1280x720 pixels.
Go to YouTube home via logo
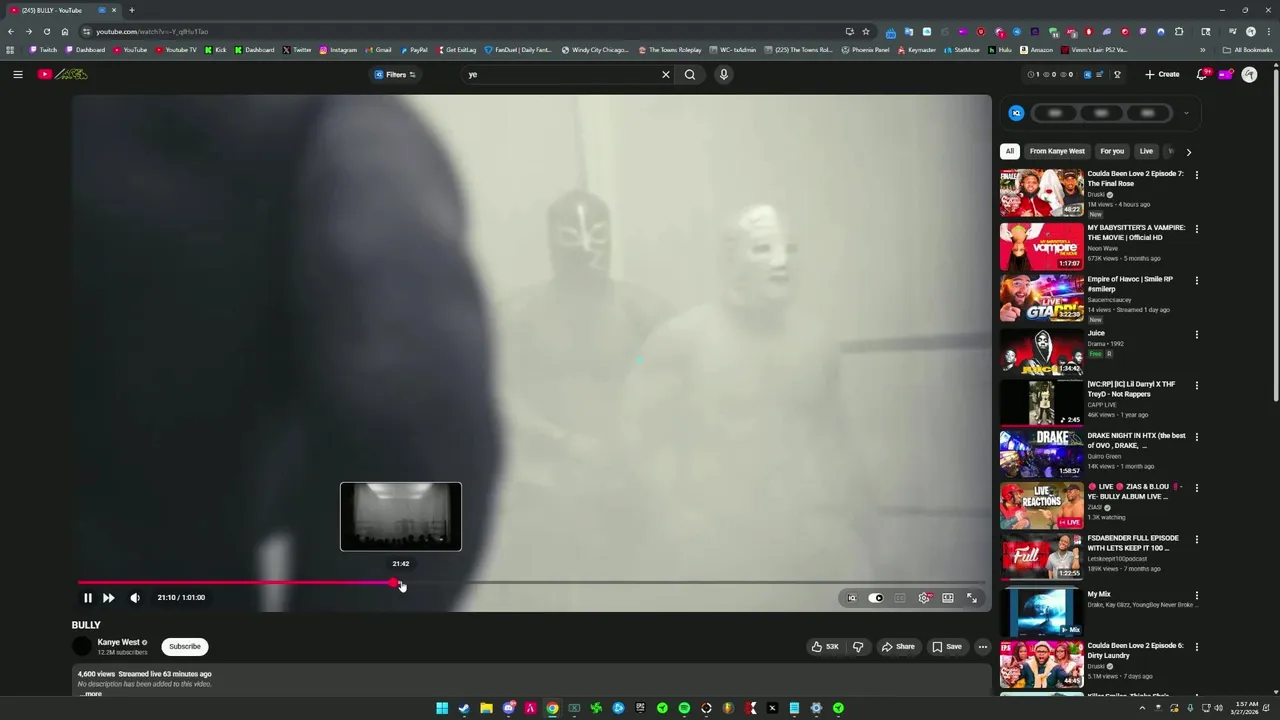click(62, 74)
